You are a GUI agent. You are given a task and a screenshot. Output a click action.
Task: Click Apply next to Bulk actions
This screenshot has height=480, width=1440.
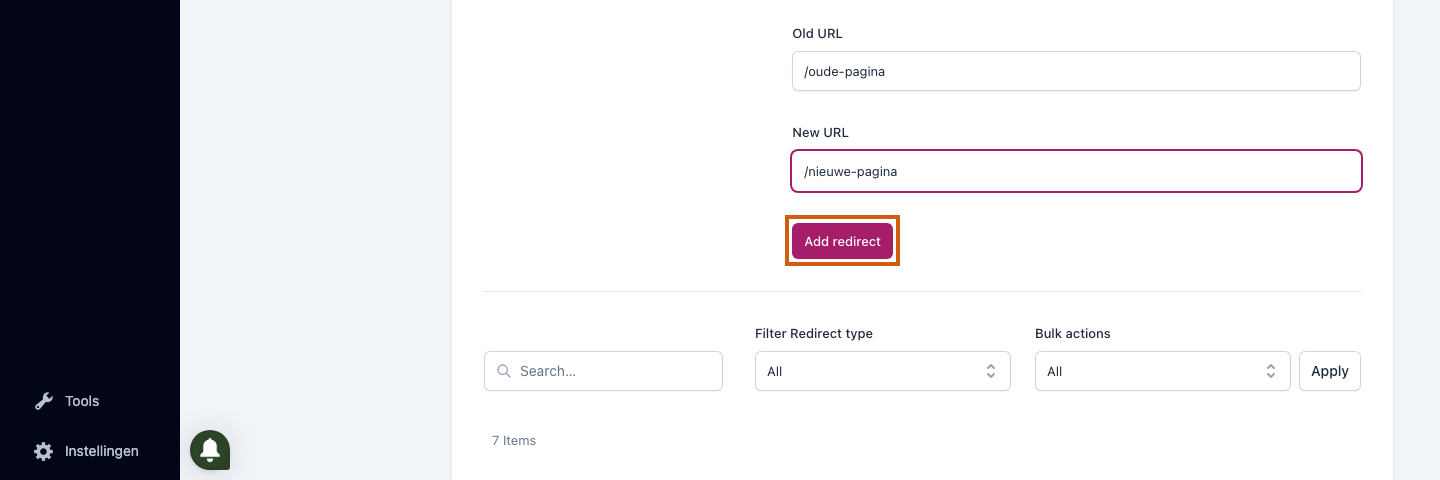(x=1330, y=371)
